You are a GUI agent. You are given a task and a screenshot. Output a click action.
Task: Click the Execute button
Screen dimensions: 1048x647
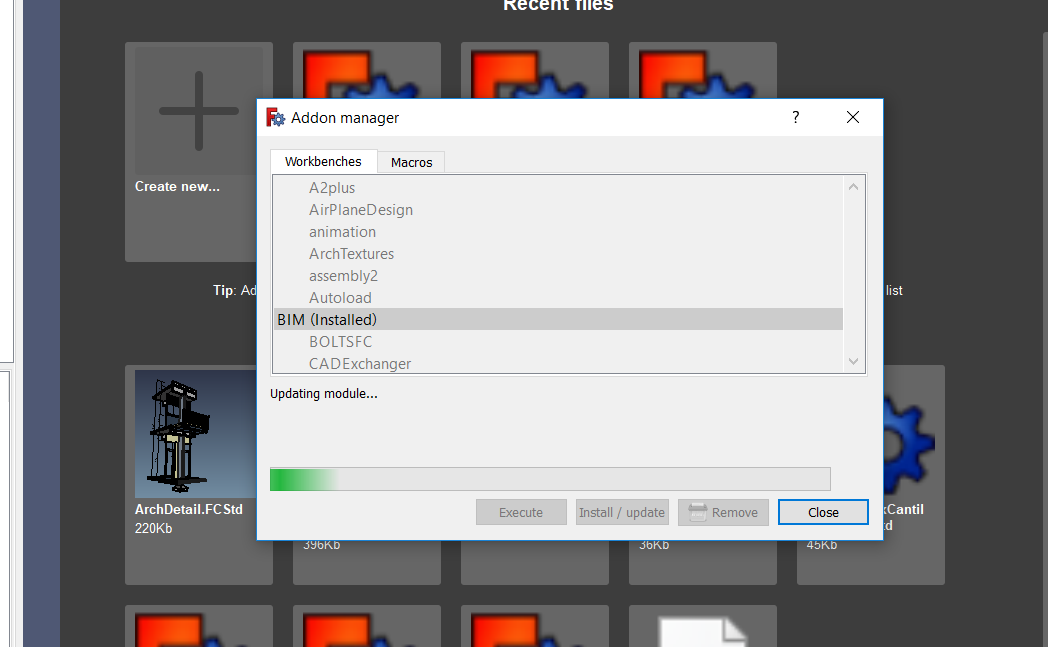pyautogui.click(x=521, y=512)
